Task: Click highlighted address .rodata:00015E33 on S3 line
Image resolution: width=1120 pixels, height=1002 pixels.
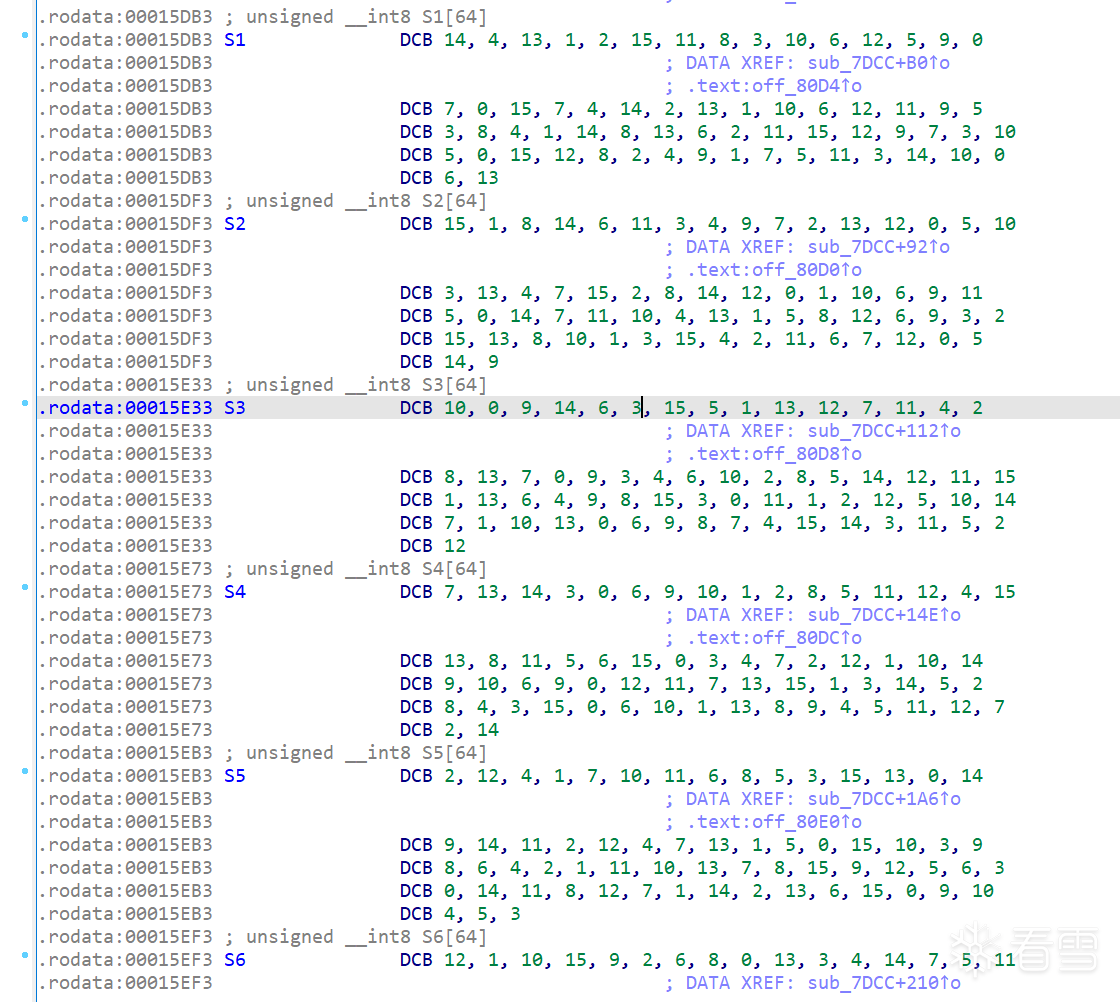Action: (126, 408)
